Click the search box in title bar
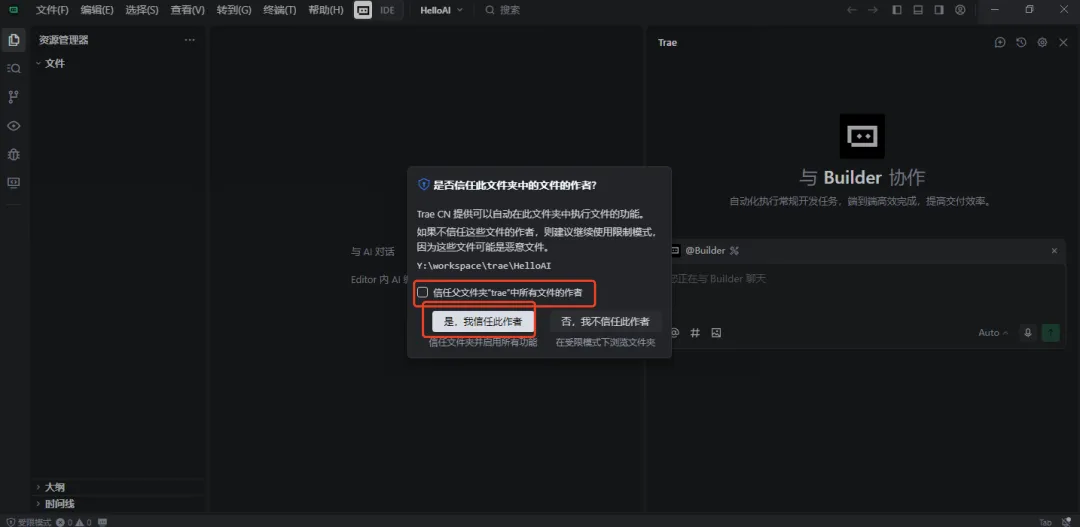Screen dimensions: 1080x527 coord(503,10)
